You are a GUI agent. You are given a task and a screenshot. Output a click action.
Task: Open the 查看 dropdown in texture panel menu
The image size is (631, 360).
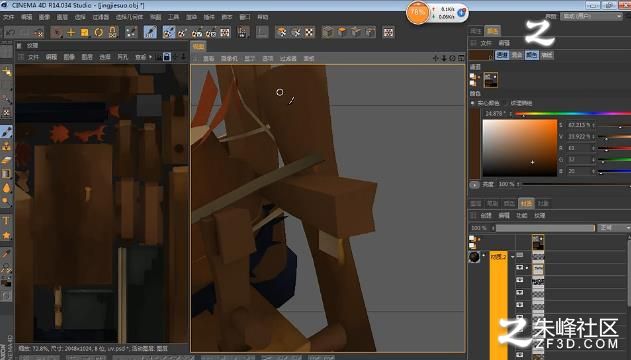pyautogui.click(x=143, y=57)
